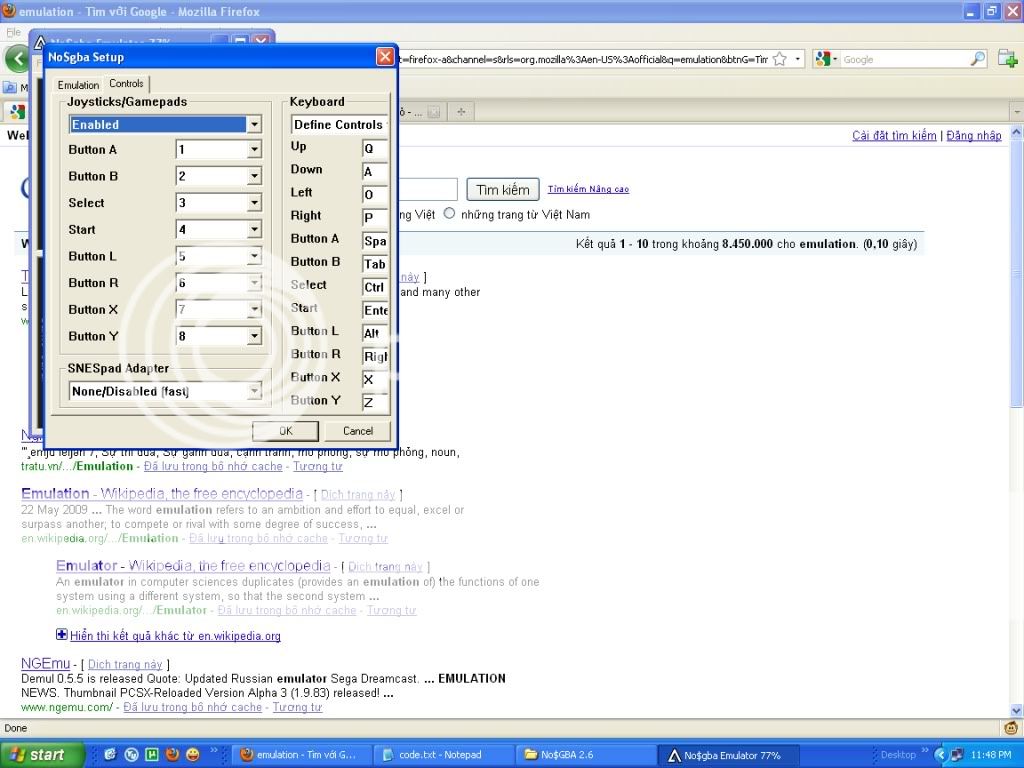This screenshot has width=1024, height=768.
Task: Click the Desktop toolbar in the taskbar
Action: point(898,755)
